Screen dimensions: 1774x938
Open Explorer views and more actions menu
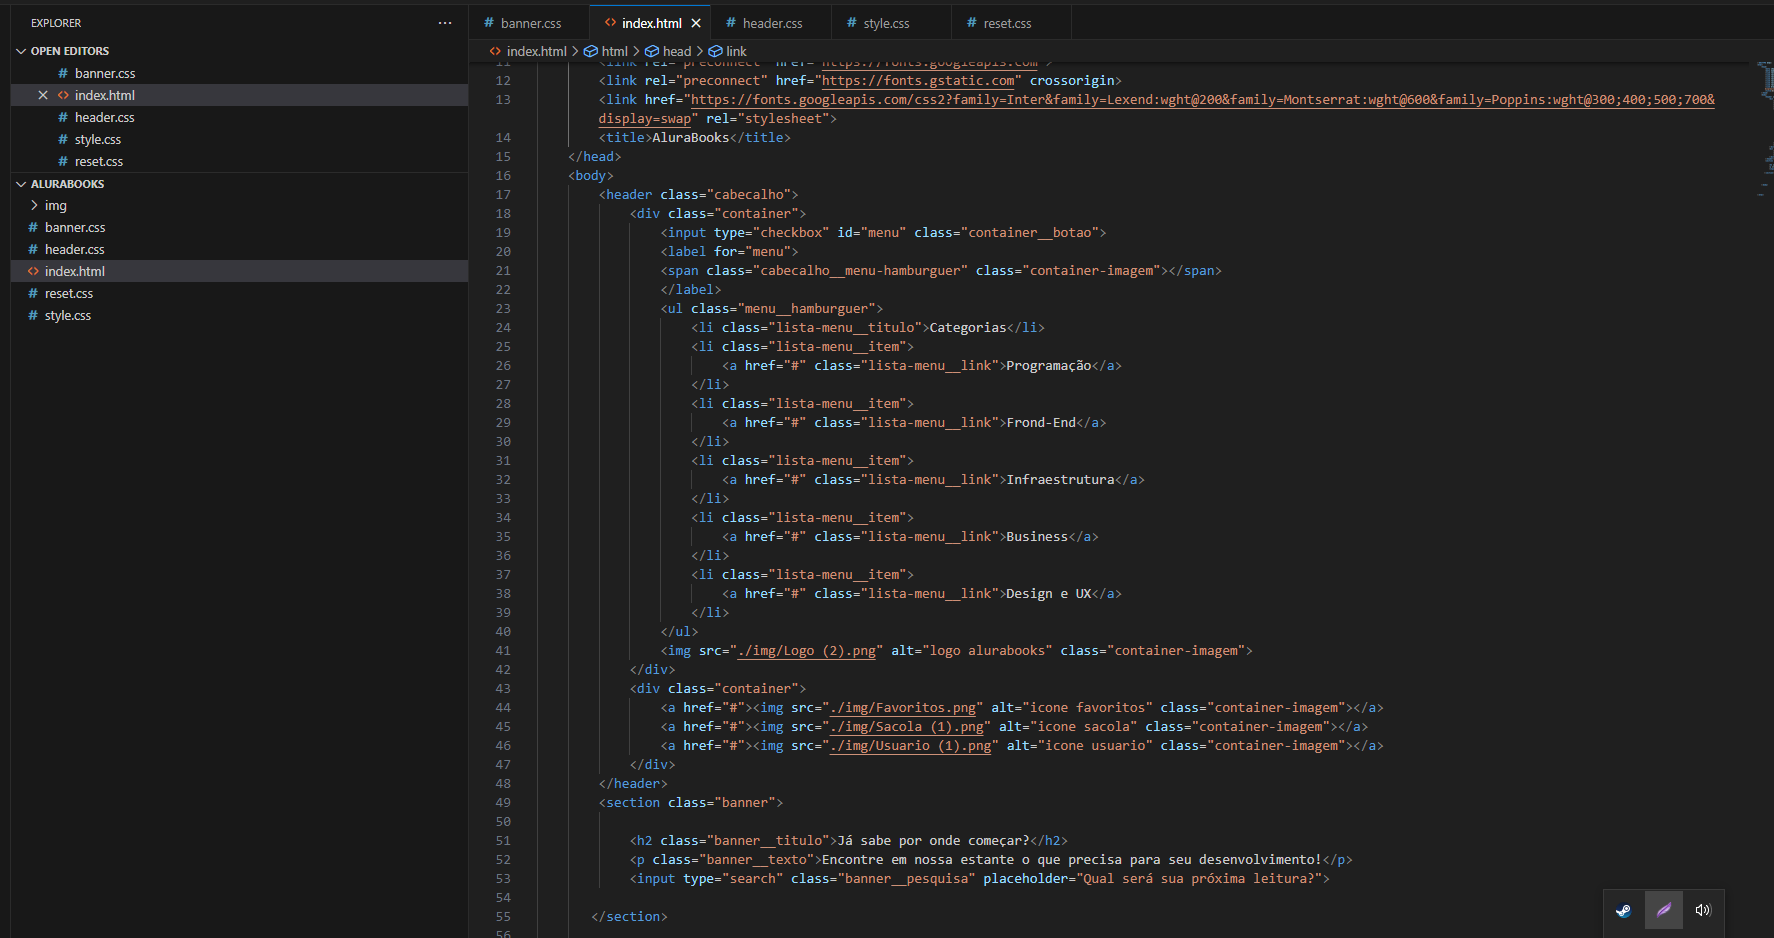[445, 23]
